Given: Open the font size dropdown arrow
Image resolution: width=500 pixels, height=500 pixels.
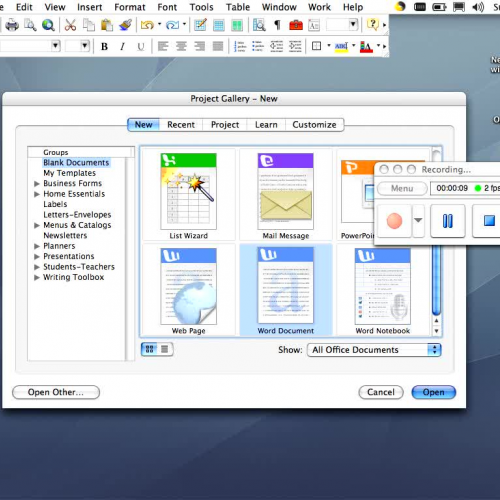Looking at the screenshot, I should coord(85,46).
